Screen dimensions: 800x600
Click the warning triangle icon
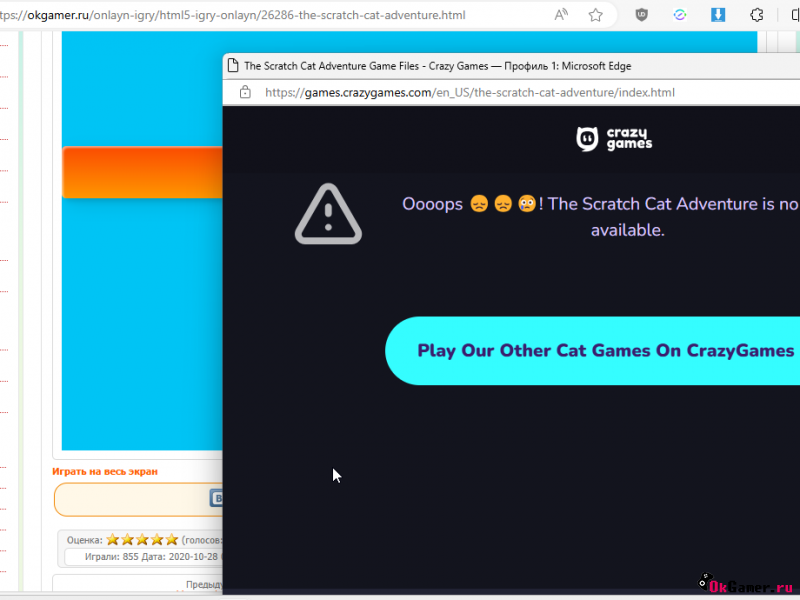[x=328, y=214]
